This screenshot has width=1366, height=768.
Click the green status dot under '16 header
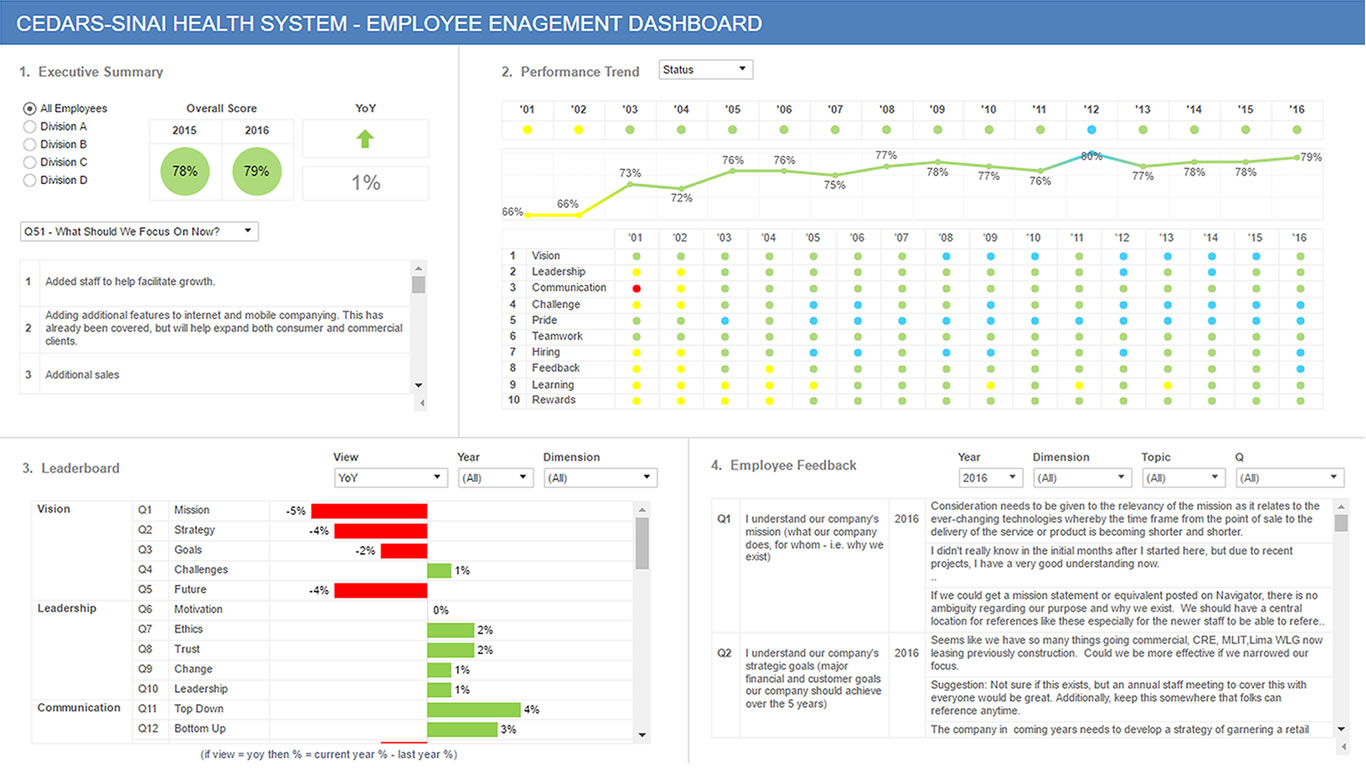[x=1297, y=130]
